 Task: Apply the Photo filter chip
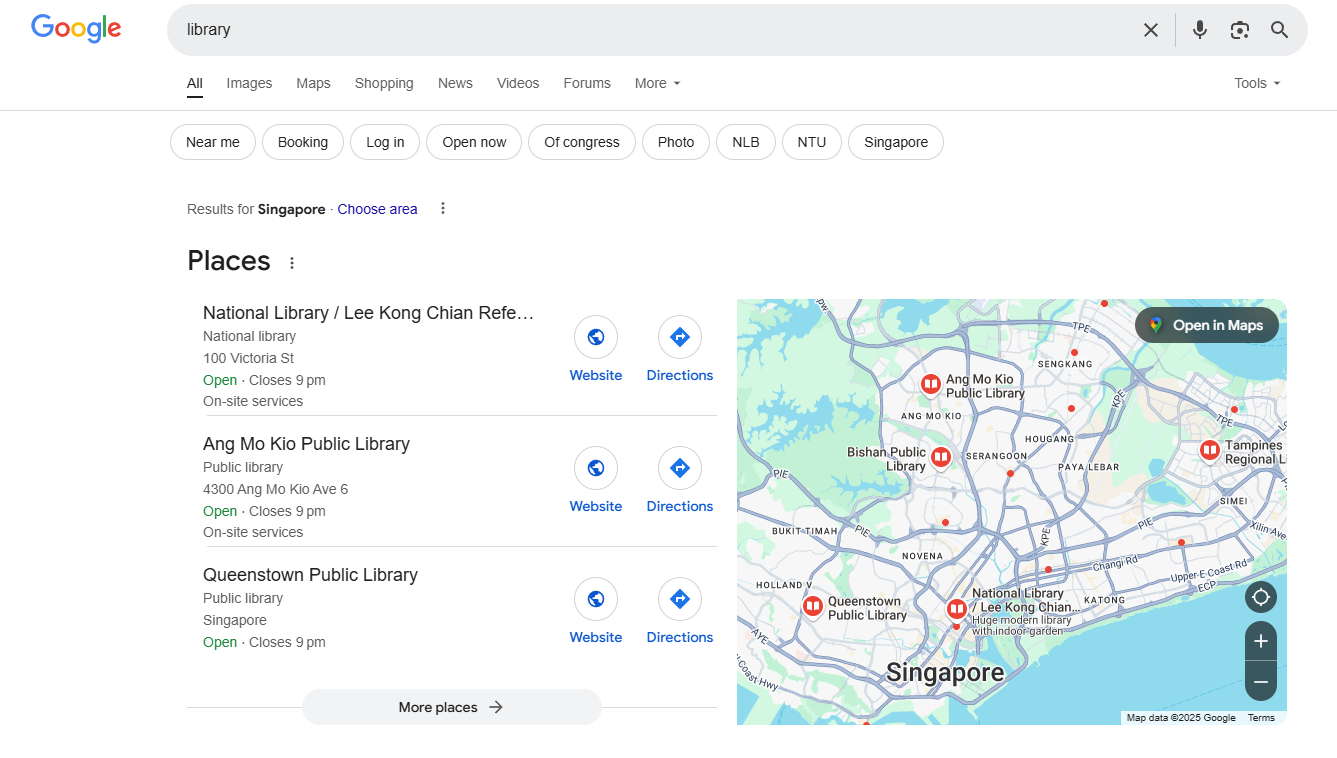[x=676, y=142]
